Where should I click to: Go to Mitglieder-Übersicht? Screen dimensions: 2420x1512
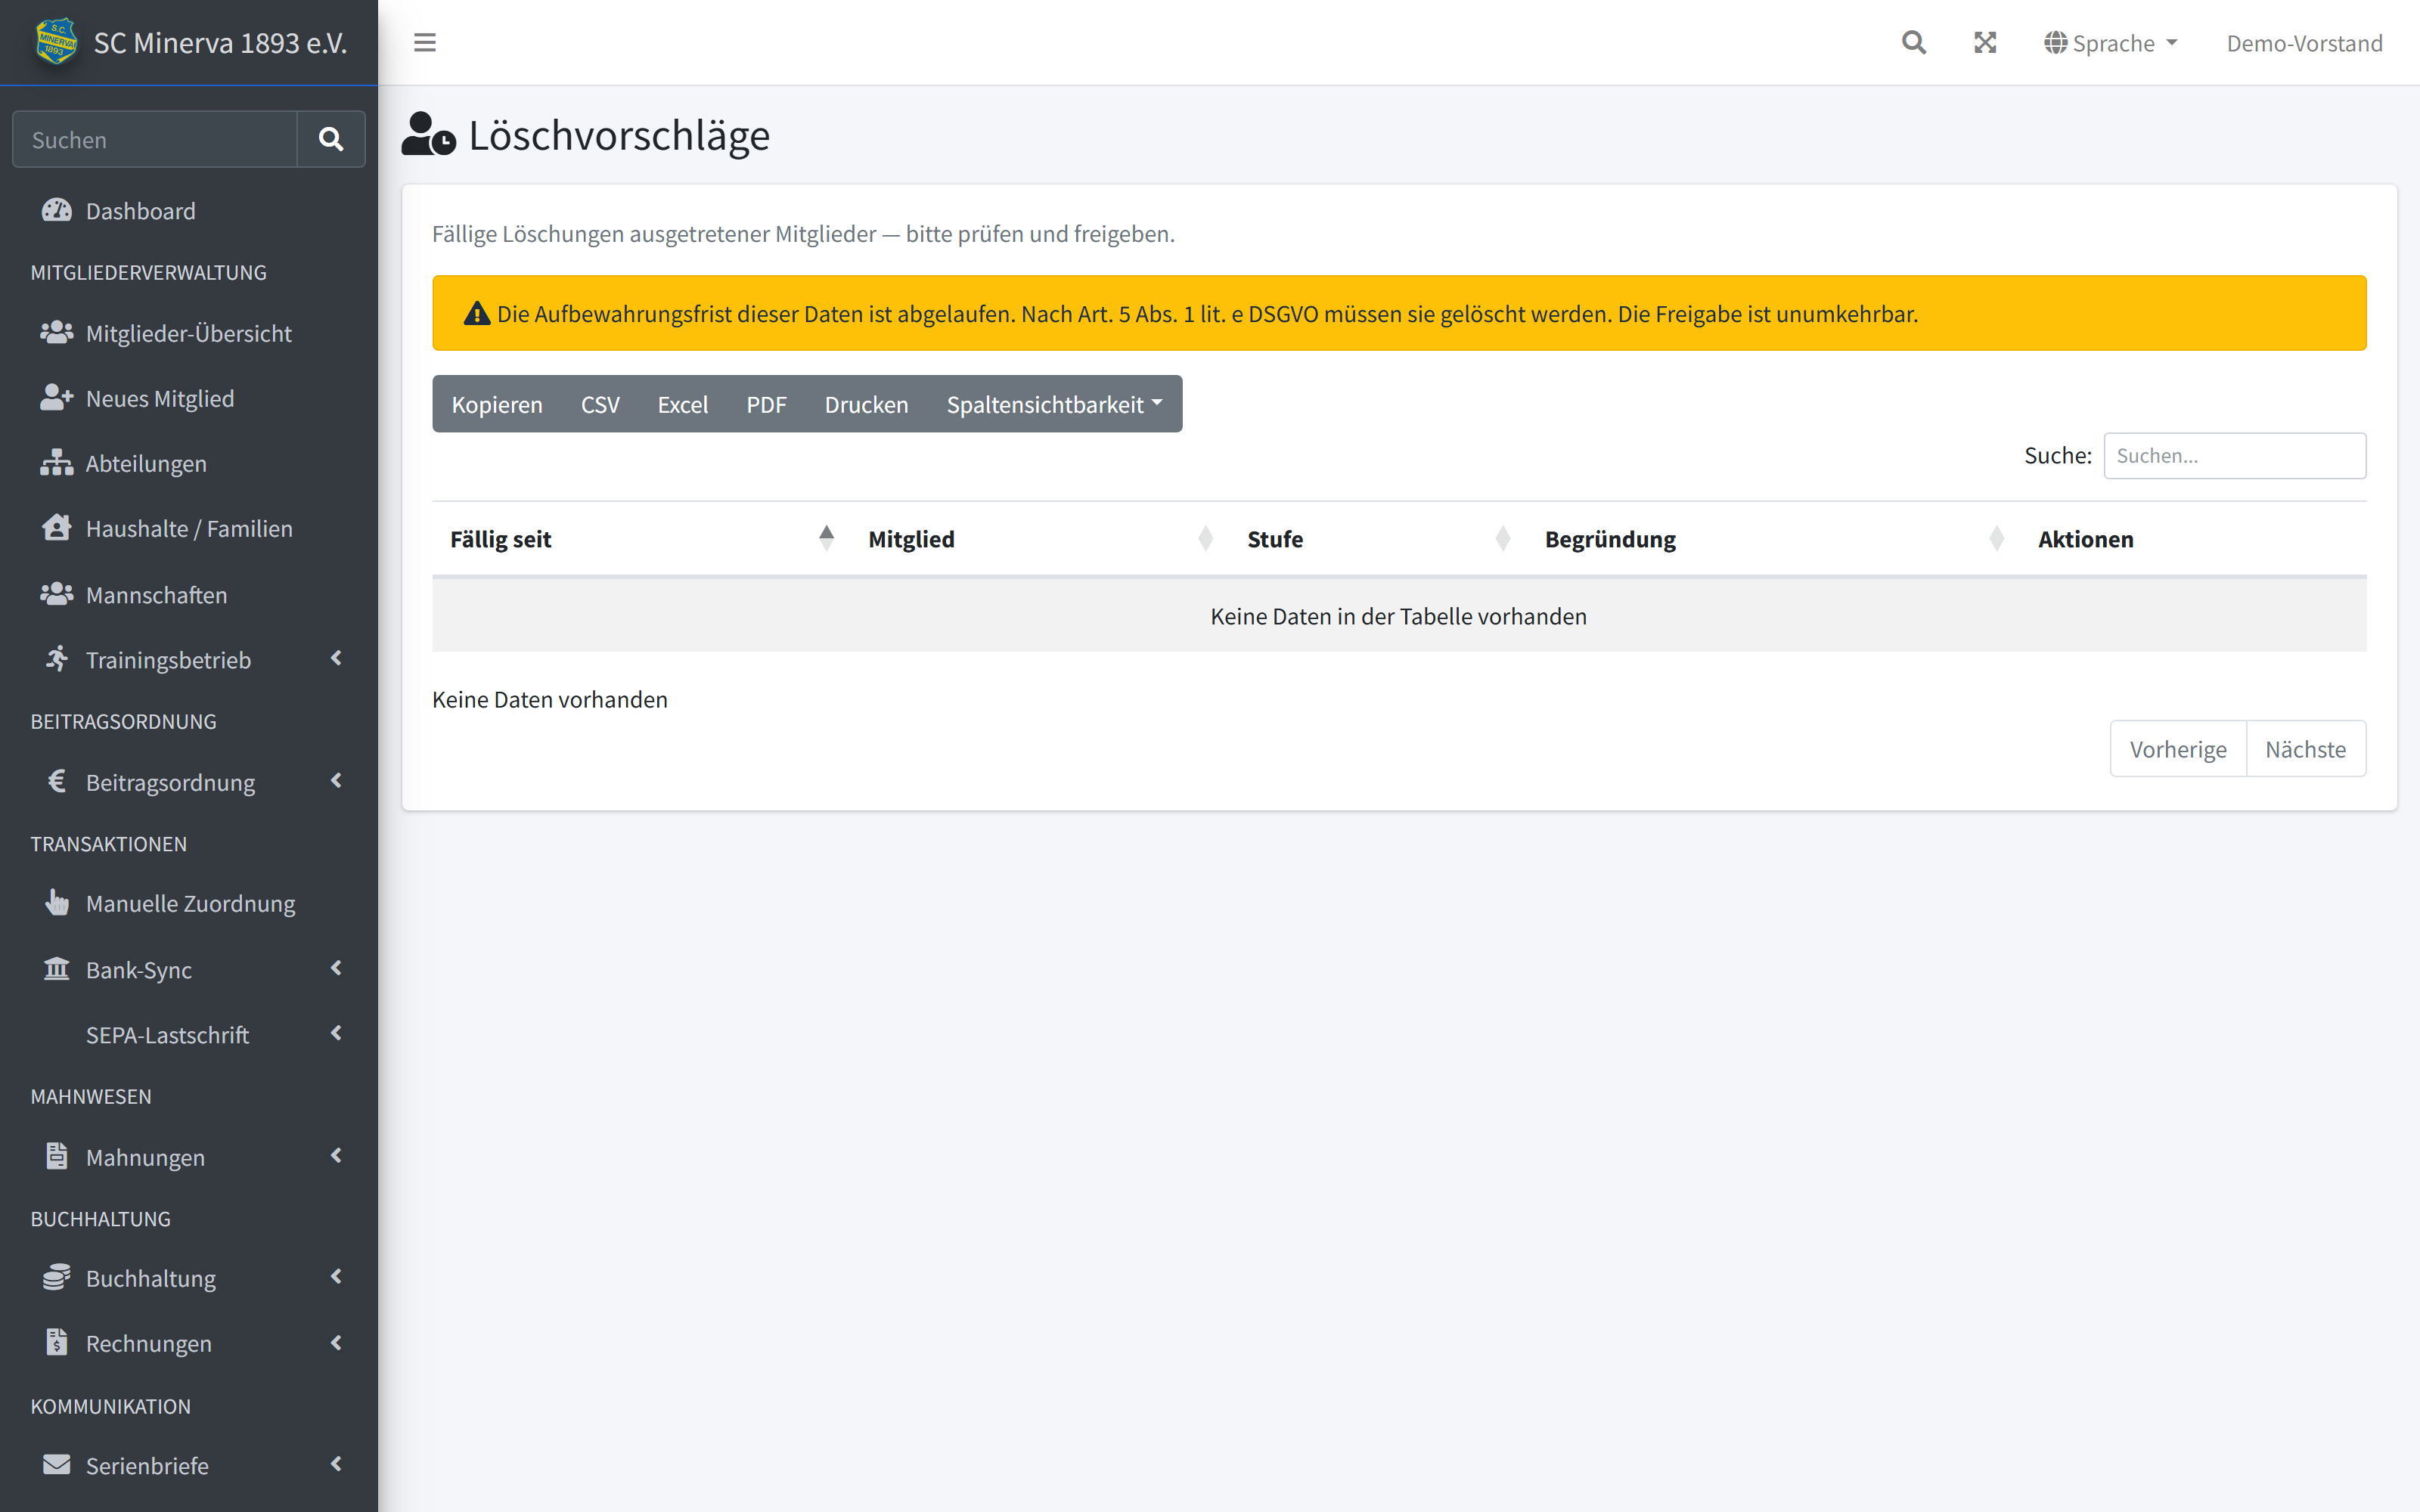[189, 333]
